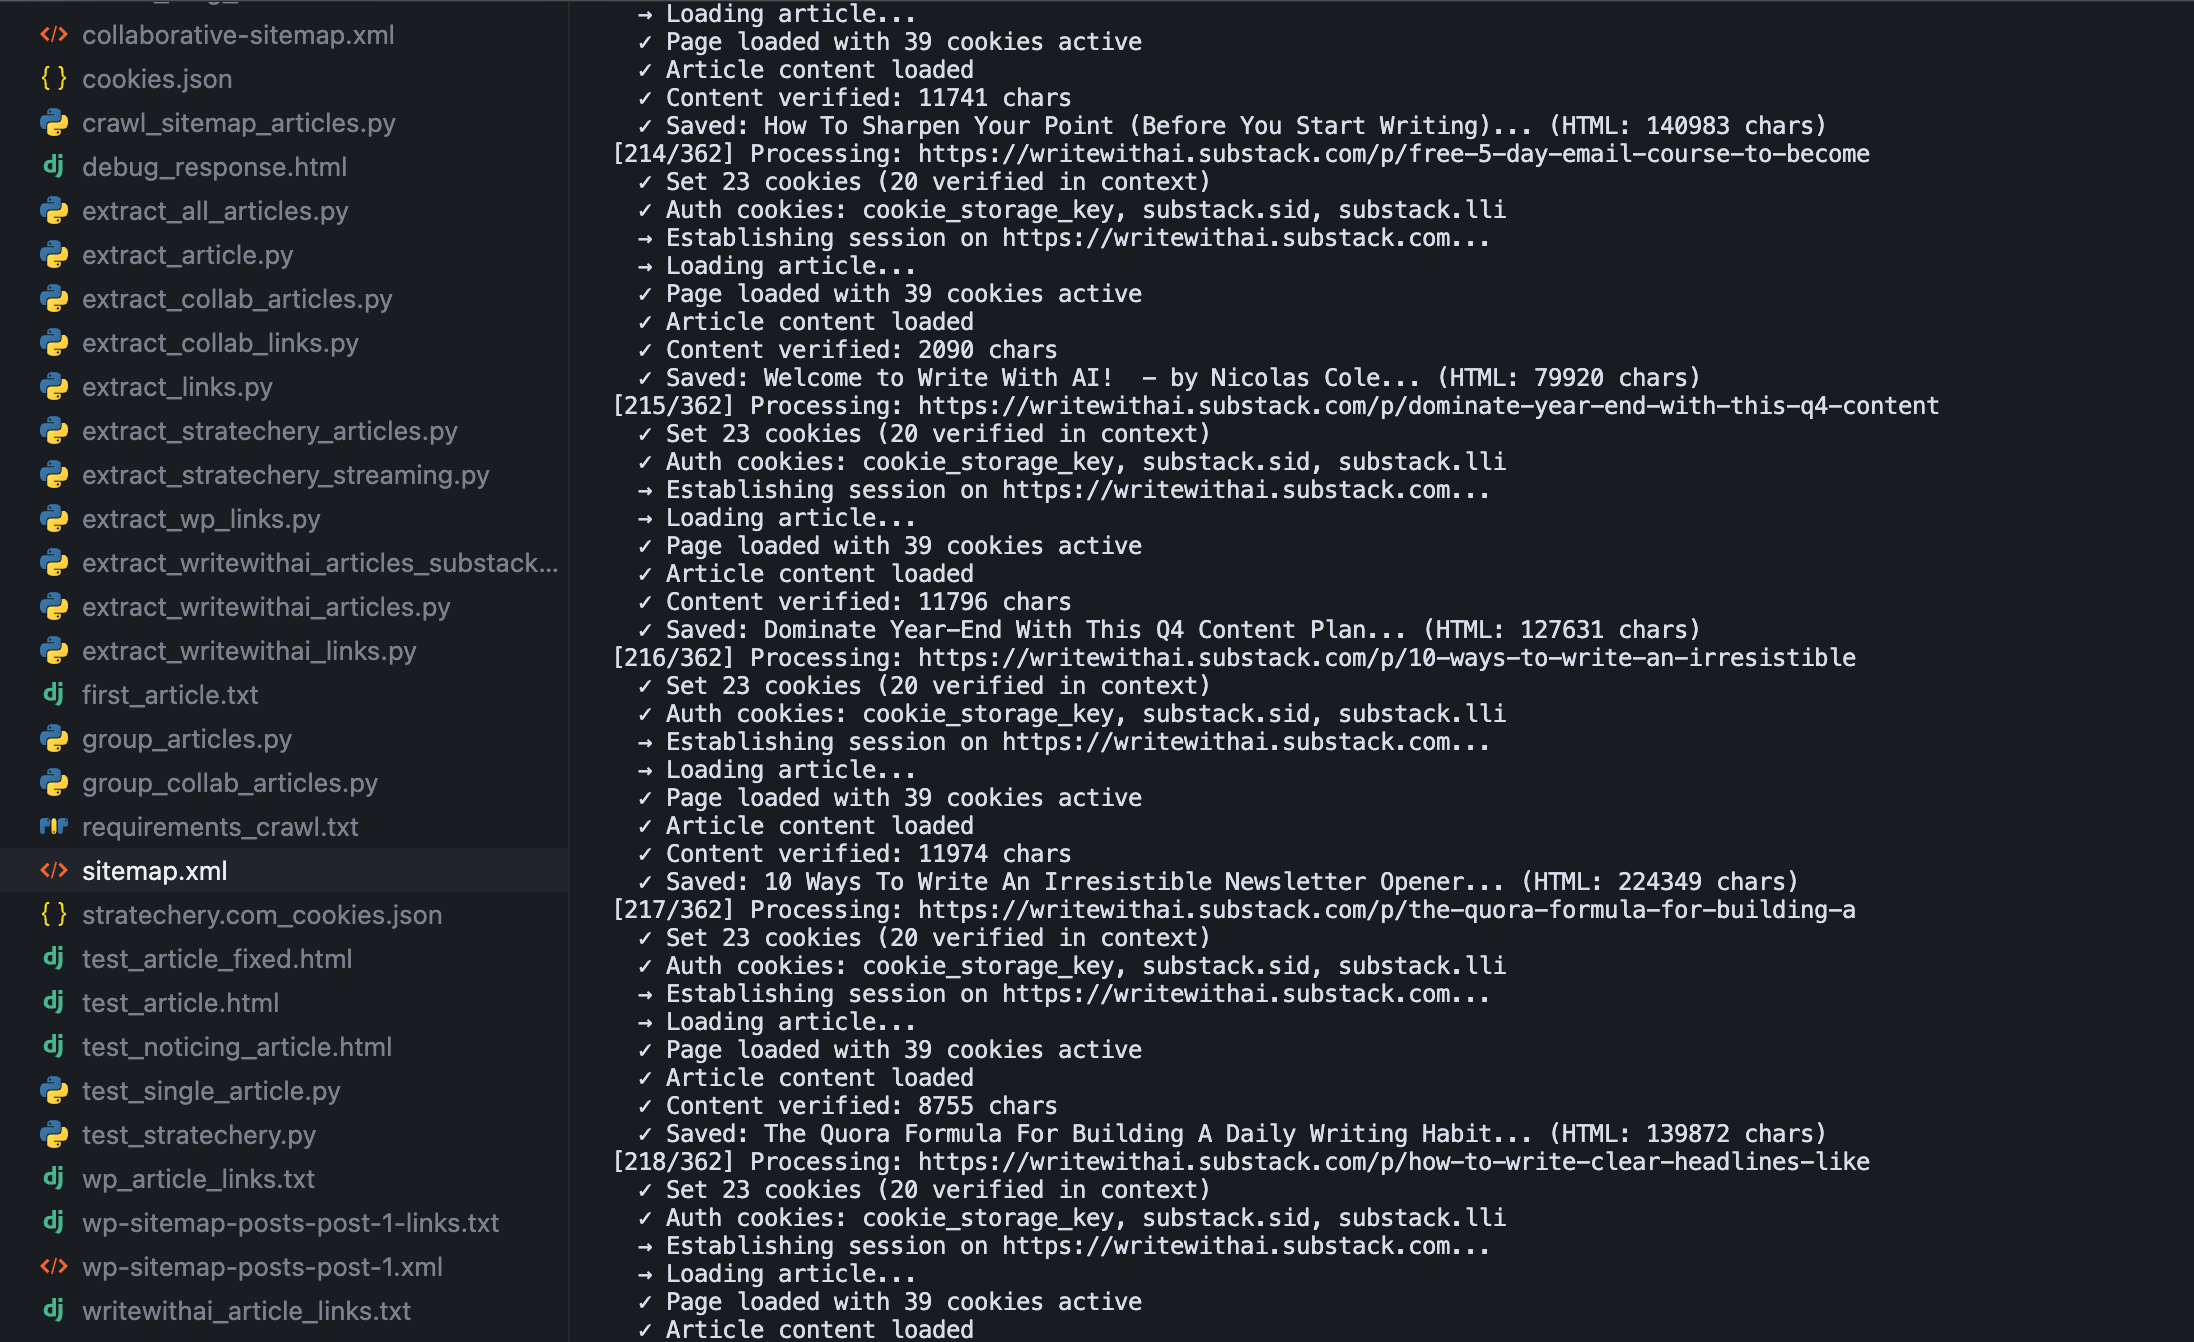Open test_noticing_article.html
This screenshot has height=1342, width=2194.
[237, 1047]
